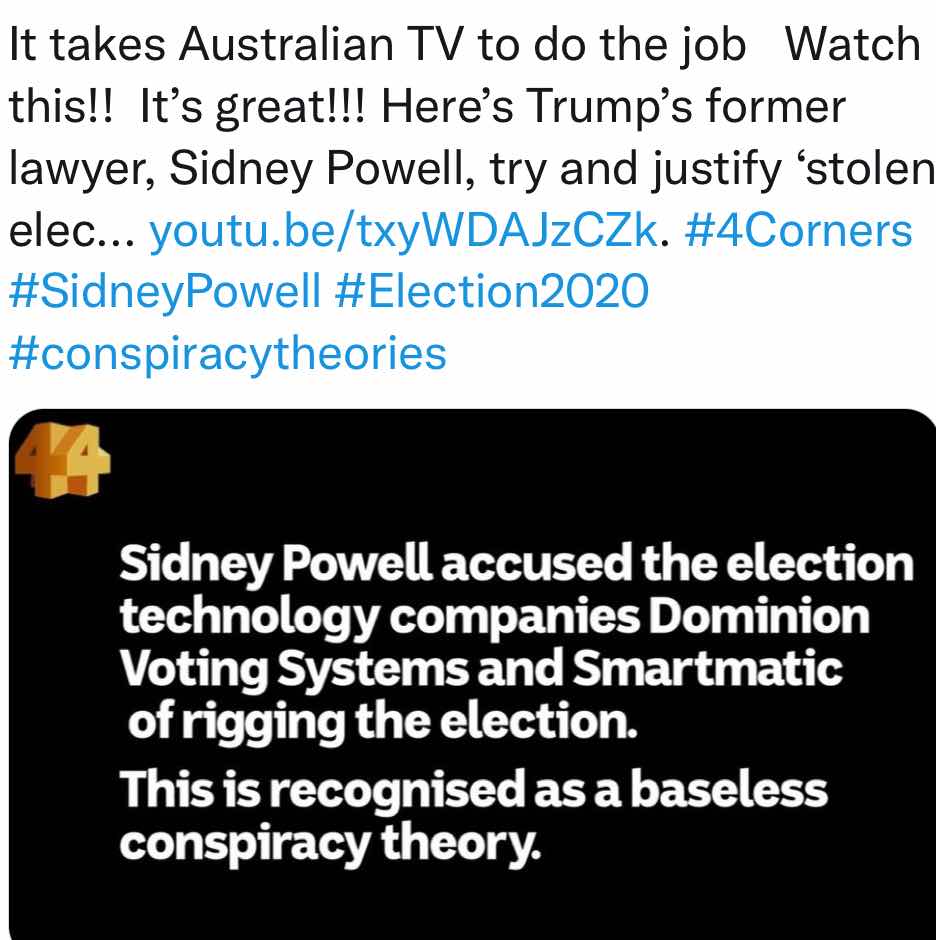Open the black video preview card

[x=472, y=674]
